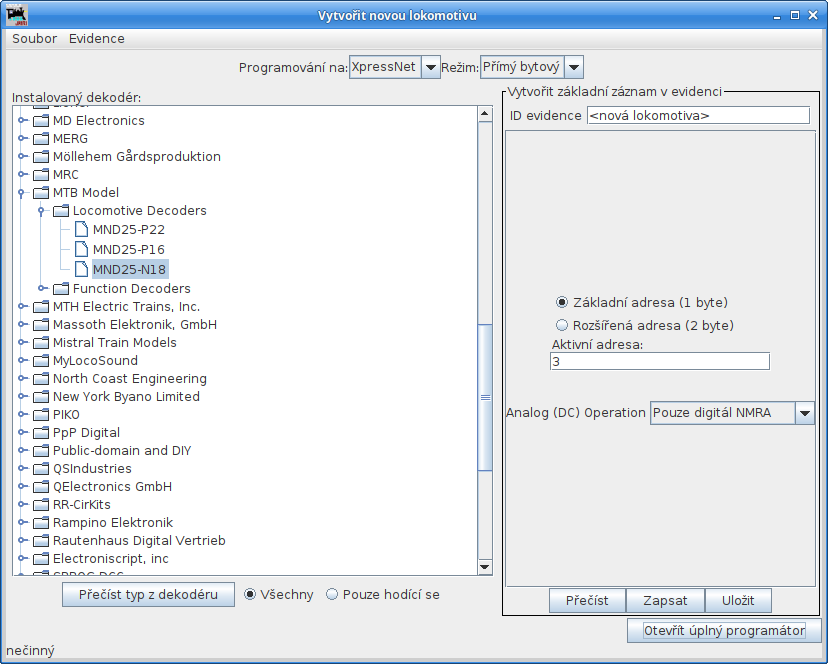Open the Režim Přímý bytový dropdown

[574, 67]
